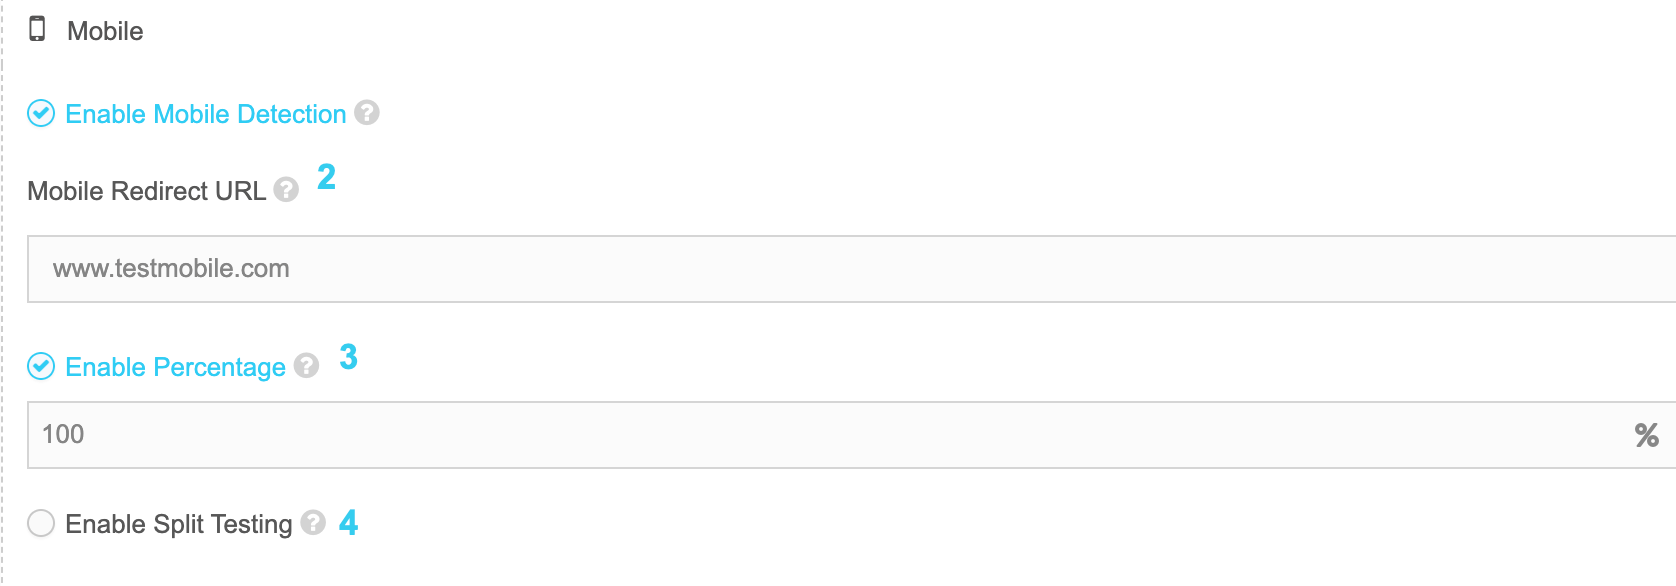The width and height of the screenshot is (1676, 586).
Task: Show the Enable Percentage help tooltip icon
Action: (x=306, y=366)
